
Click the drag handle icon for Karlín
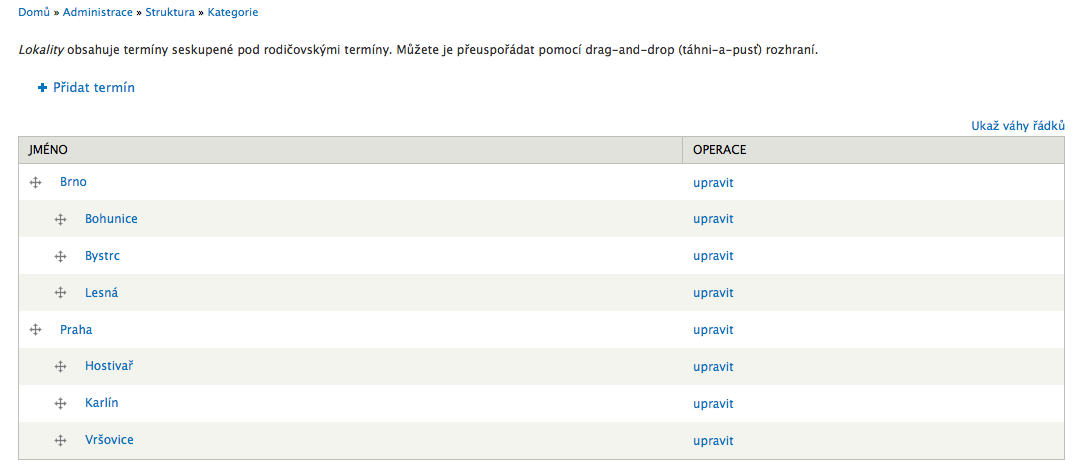tap(61, 403)
